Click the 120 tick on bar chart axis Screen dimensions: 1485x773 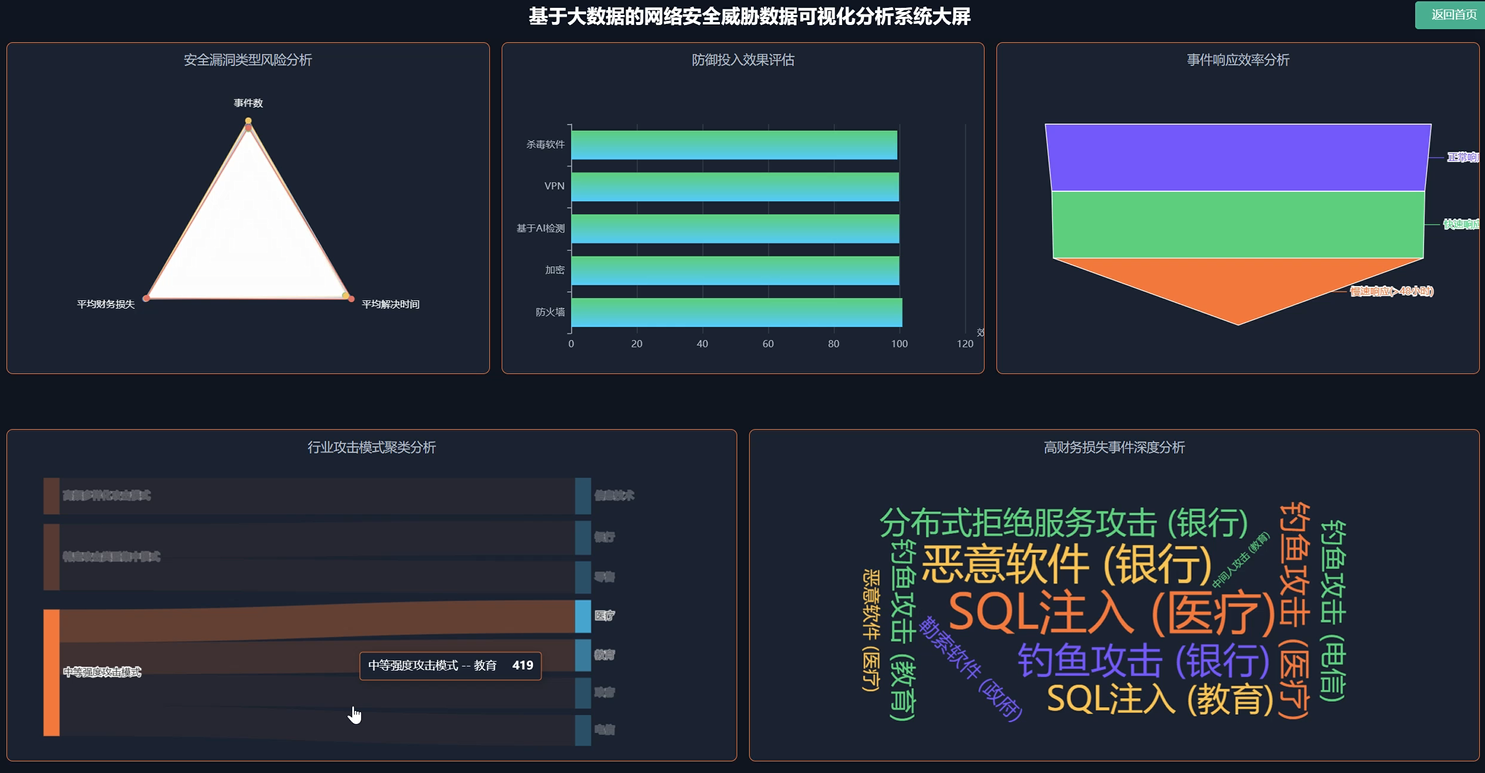965,344
